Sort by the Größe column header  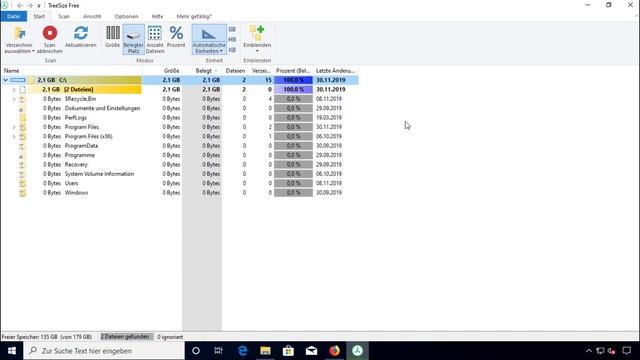point(162,71)
